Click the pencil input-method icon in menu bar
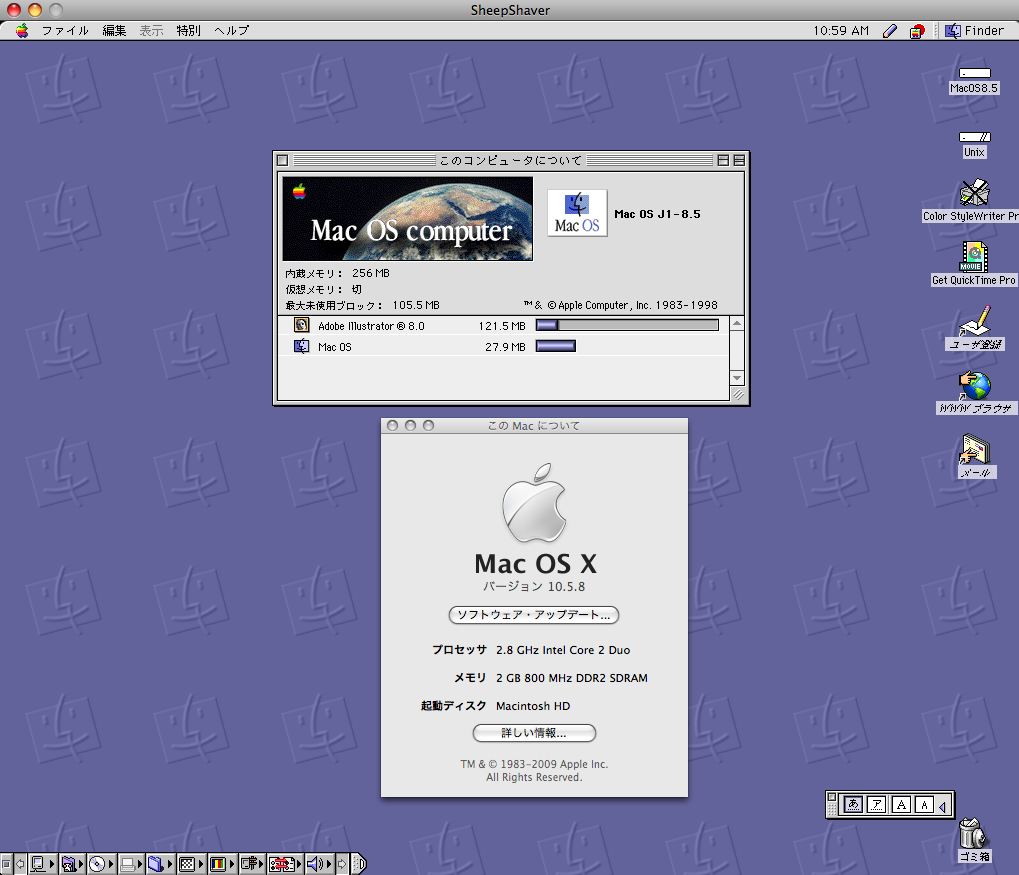Viewport: 1019px width, 875px height. (890, 31)
